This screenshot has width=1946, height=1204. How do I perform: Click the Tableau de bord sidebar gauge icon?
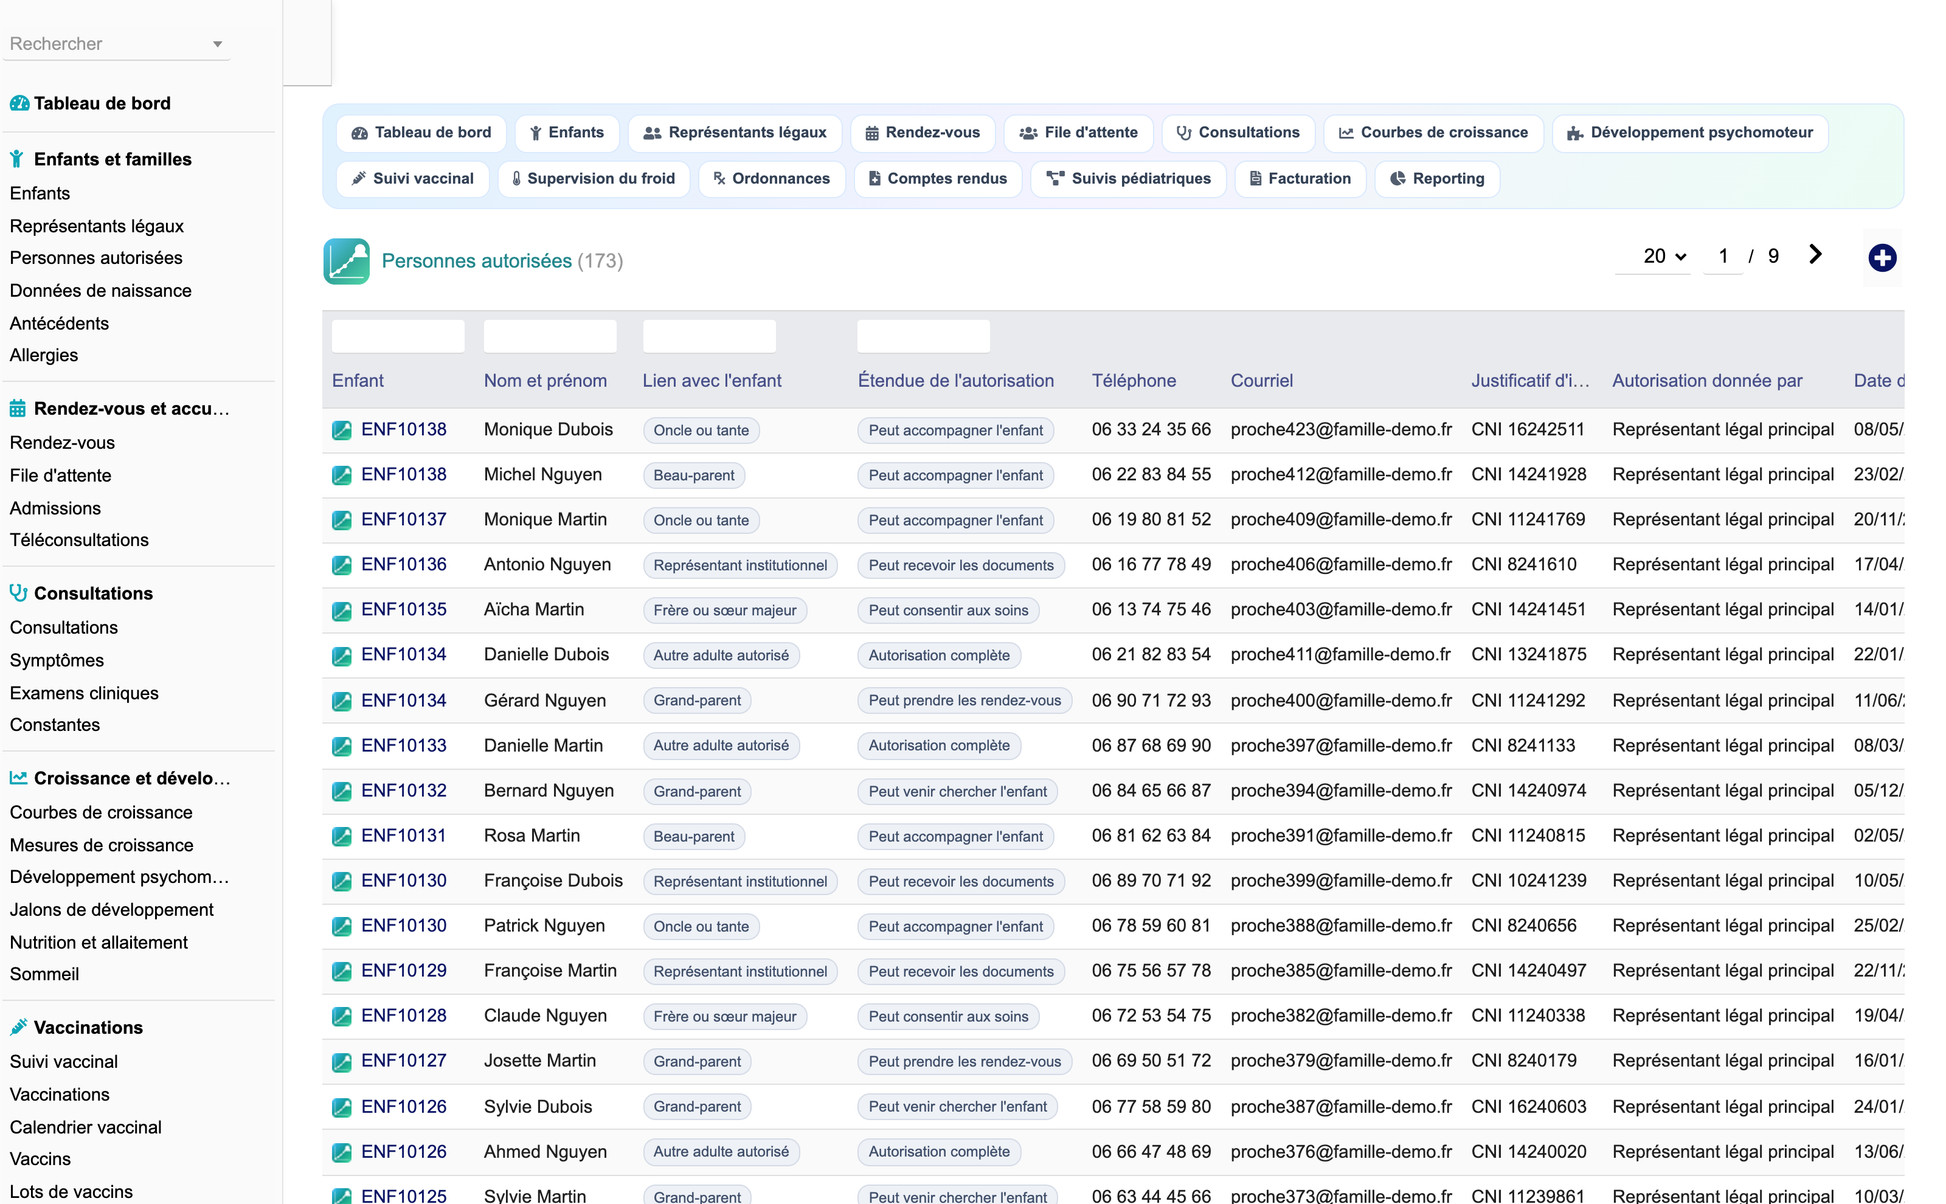coord(19,103)
